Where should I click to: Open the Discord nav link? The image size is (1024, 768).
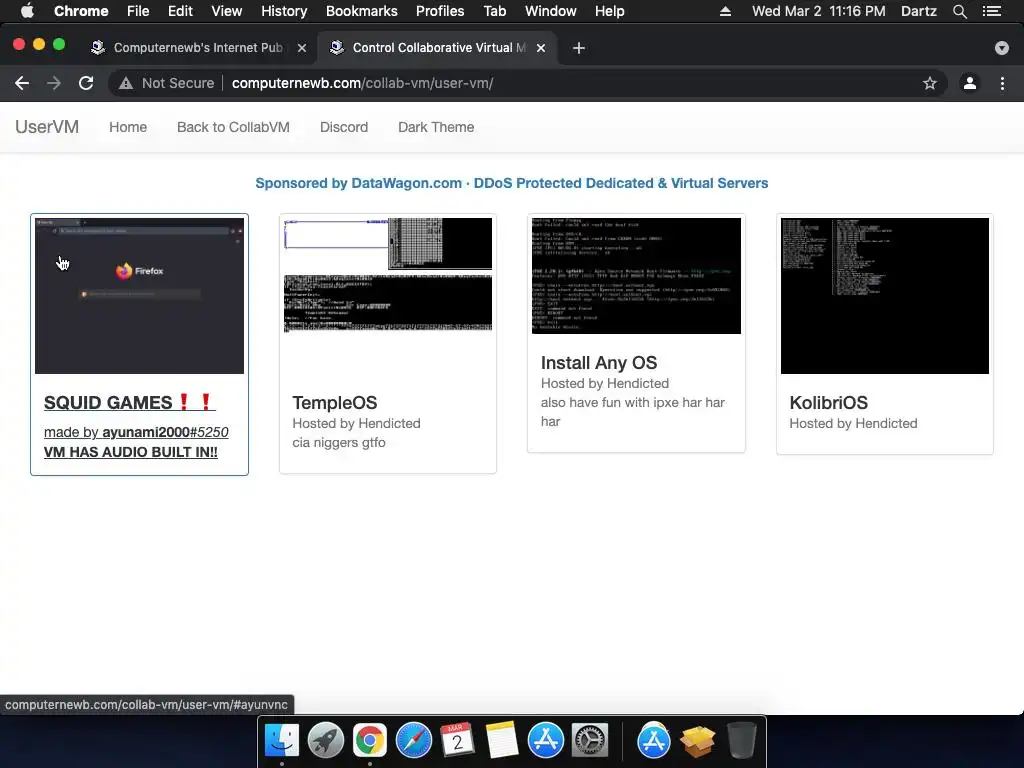[x=344, y=127]
